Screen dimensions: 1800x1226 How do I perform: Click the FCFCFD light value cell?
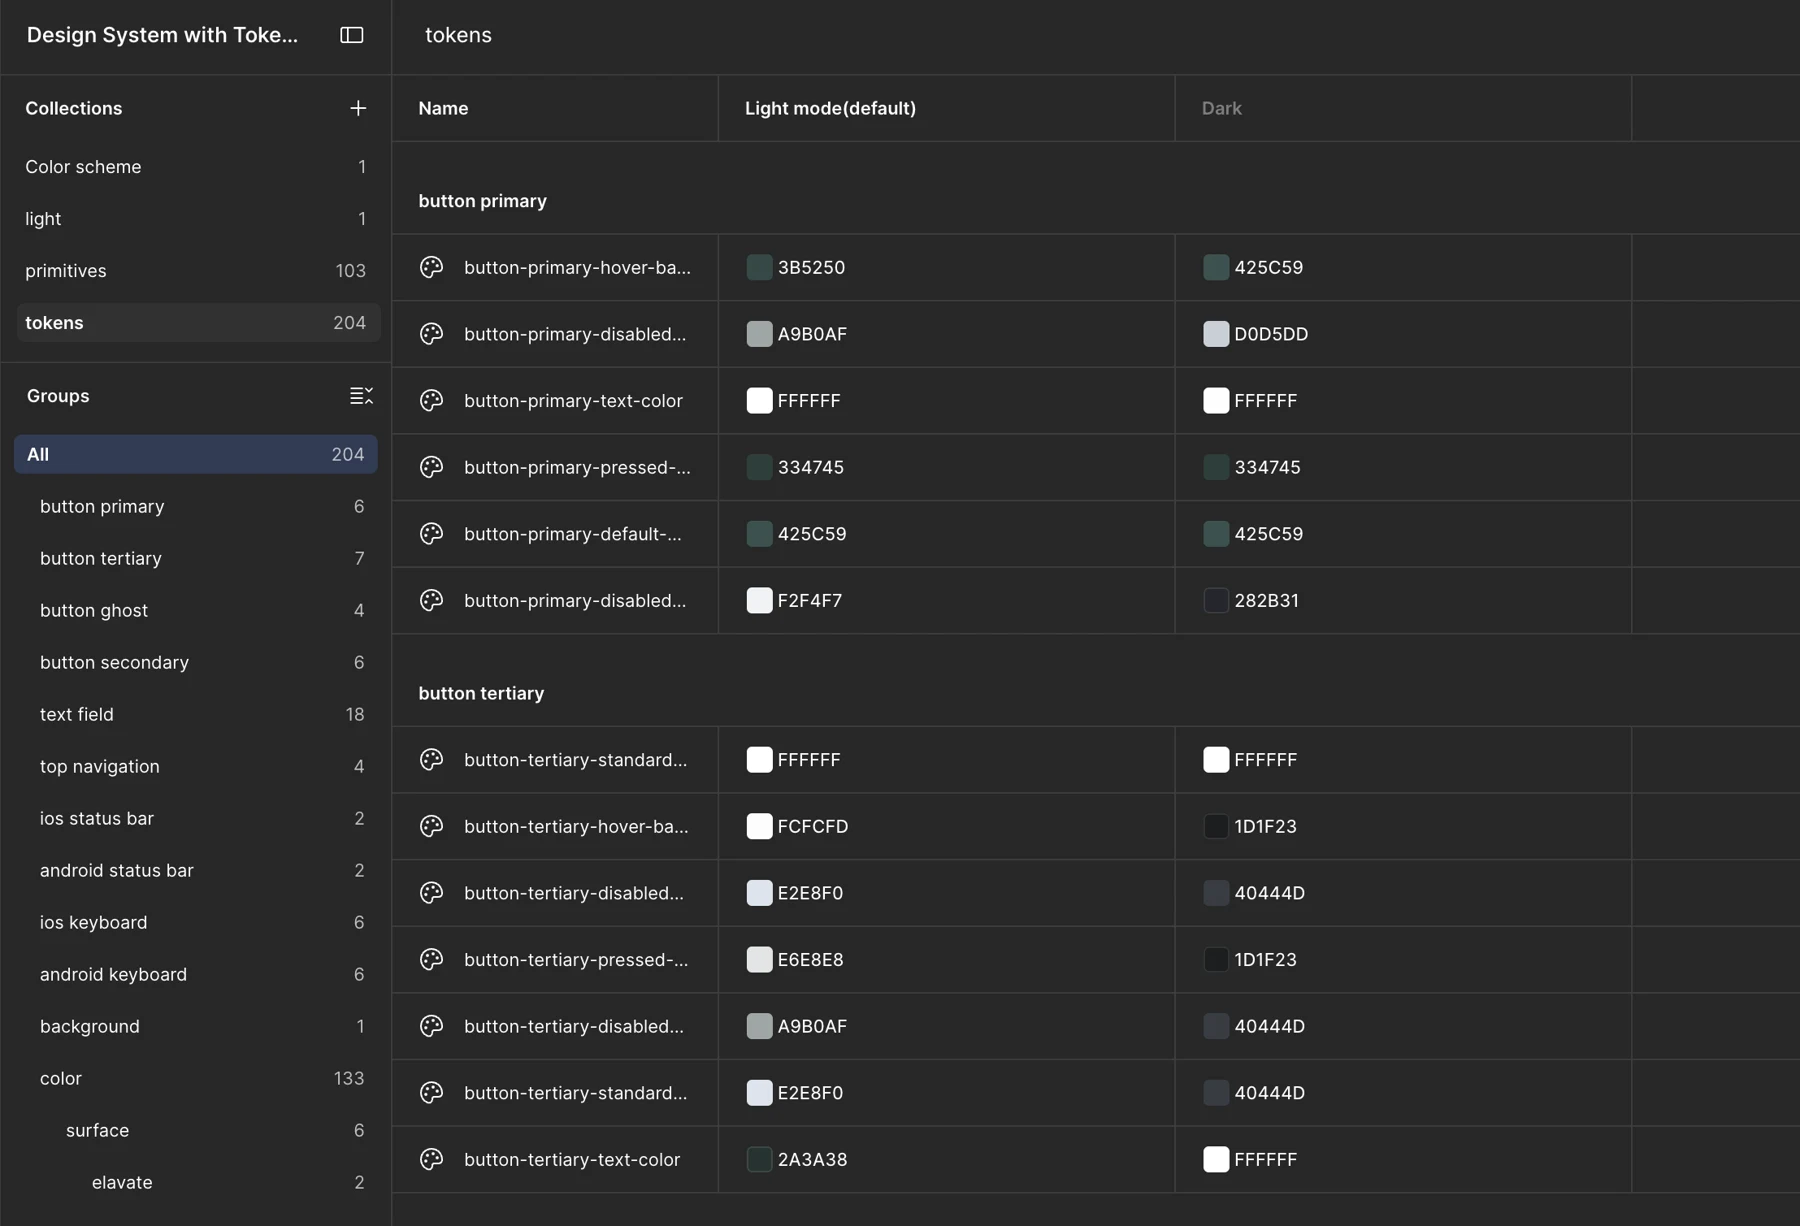pos(946,826)
